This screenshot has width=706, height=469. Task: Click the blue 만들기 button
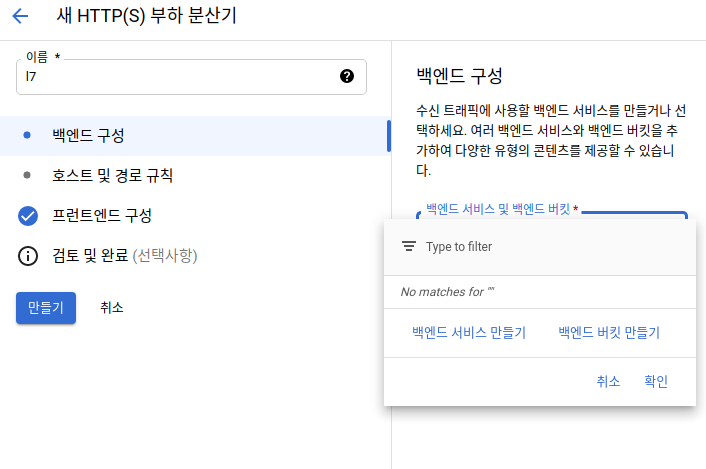[x=46, y=308]
